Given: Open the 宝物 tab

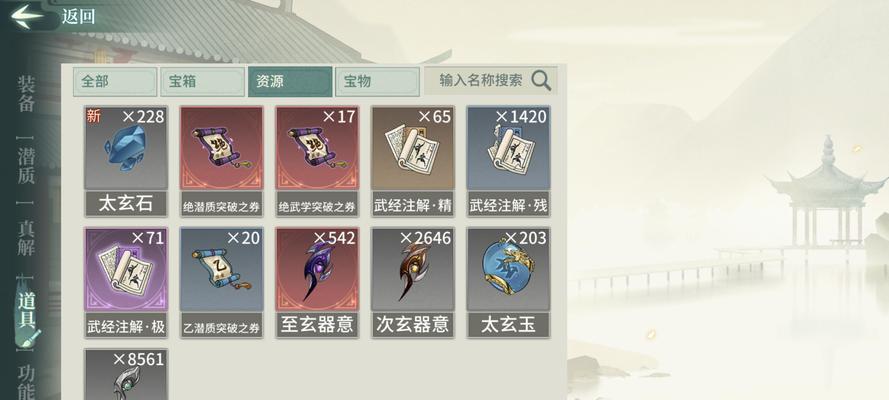Looking at the screenshot, I should [x=378, y=82].
